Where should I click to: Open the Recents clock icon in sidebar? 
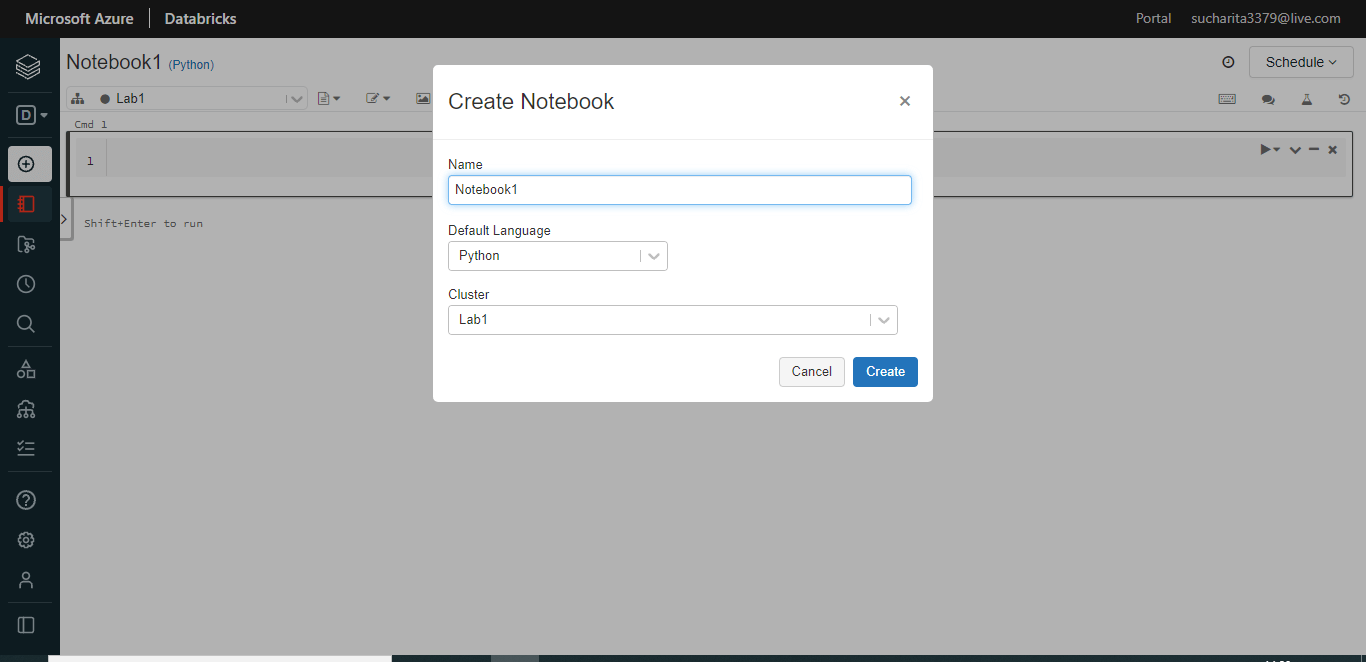[x=27, y=284]
